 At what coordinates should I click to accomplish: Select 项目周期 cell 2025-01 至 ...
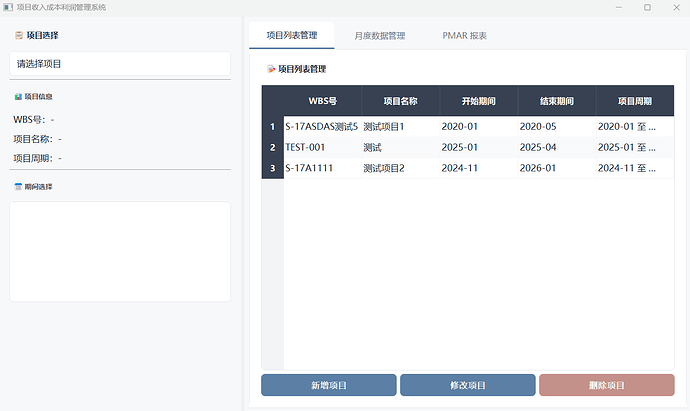(635, 147)
